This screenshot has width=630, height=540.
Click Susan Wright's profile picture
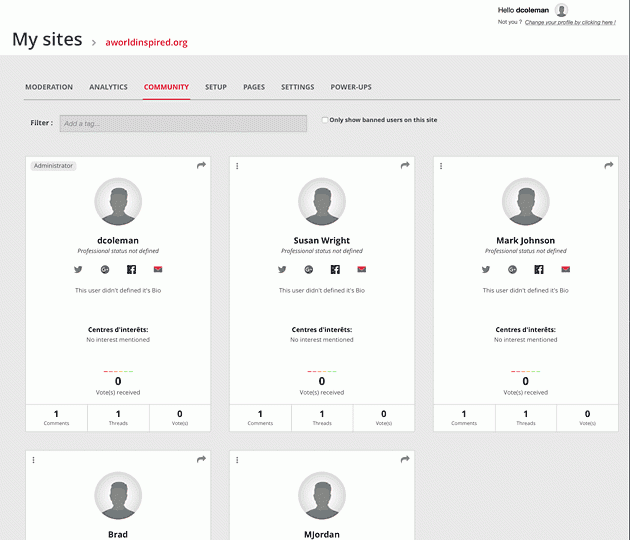322,202
